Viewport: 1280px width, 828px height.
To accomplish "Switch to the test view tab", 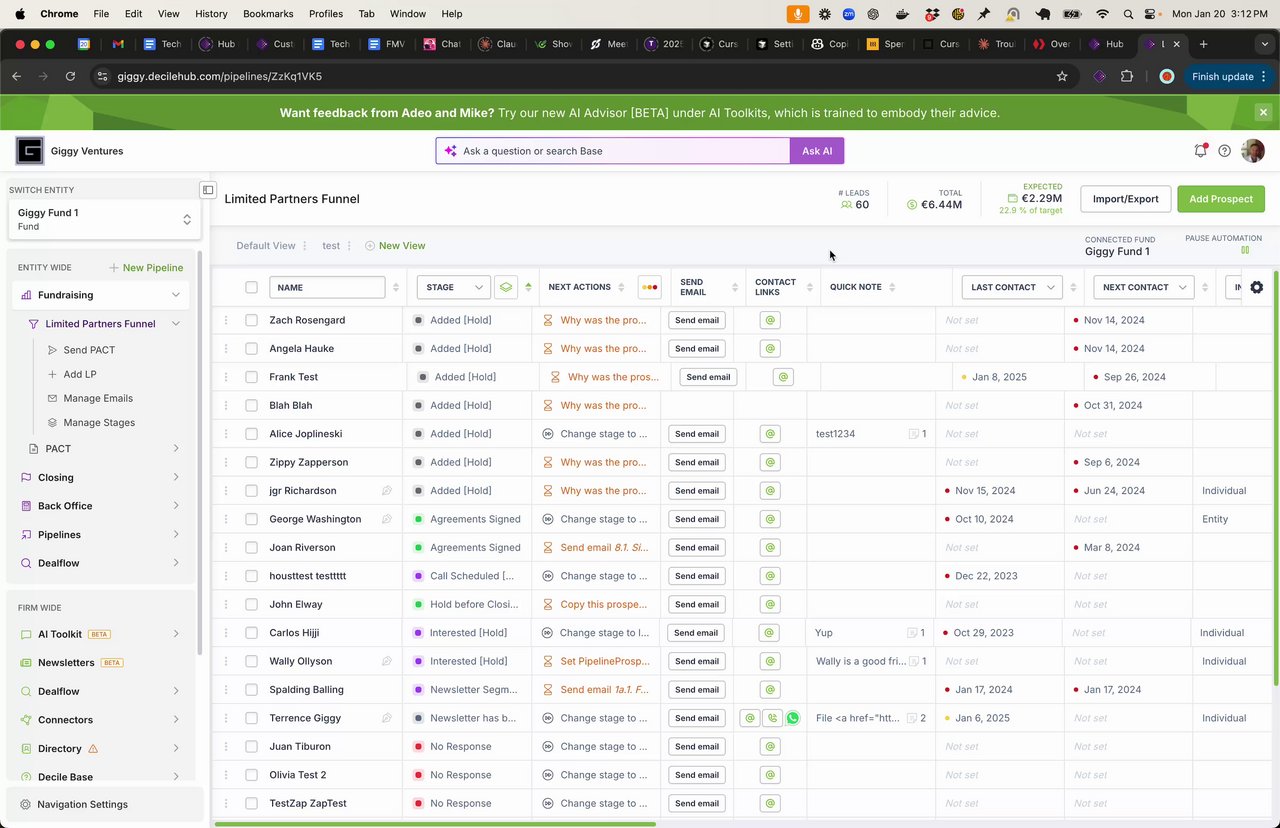I will tap(331, 246).
